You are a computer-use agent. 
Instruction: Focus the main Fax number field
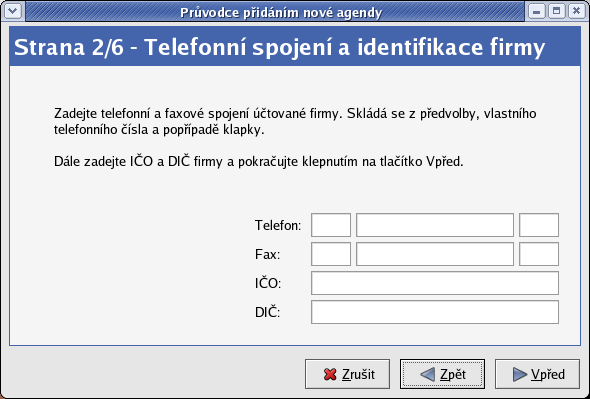pos(435,254)
